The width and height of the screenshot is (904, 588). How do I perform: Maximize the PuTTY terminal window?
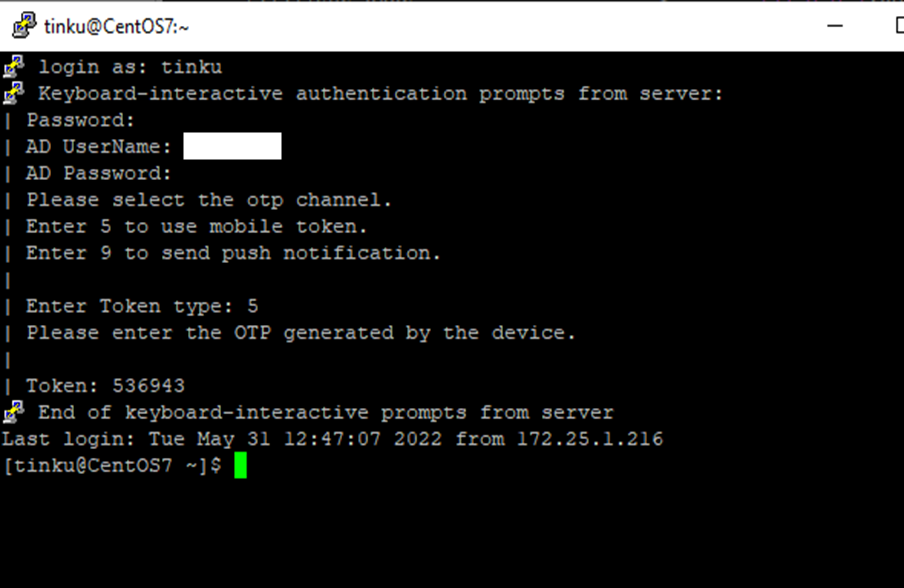(x=899, y=26)
